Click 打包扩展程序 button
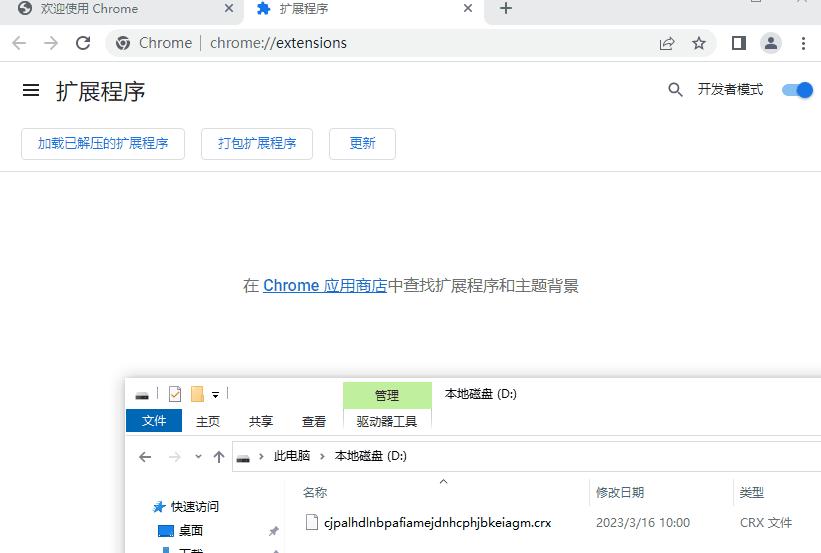Screen dimensions: 821x553 tap(257, 143)
